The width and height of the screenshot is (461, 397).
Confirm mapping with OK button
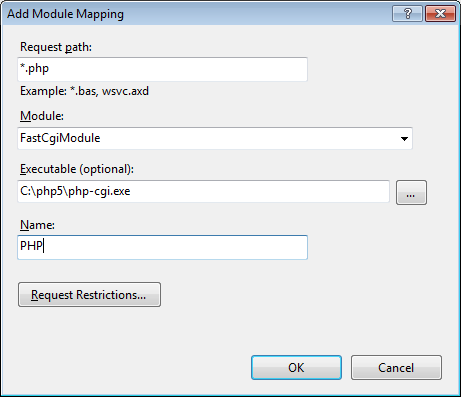(x=296, y=367)
